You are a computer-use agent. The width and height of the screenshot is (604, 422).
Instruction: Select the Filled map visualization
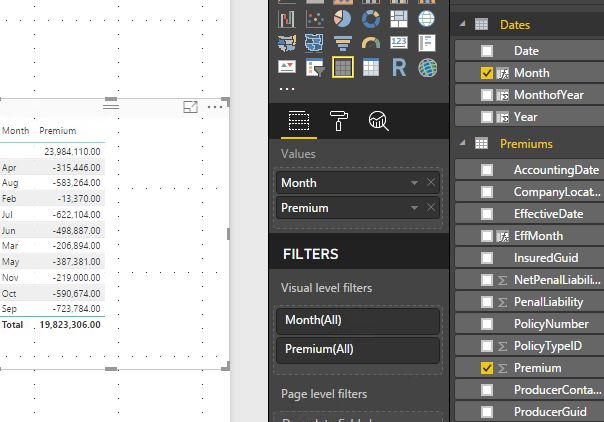pos(286,43)
